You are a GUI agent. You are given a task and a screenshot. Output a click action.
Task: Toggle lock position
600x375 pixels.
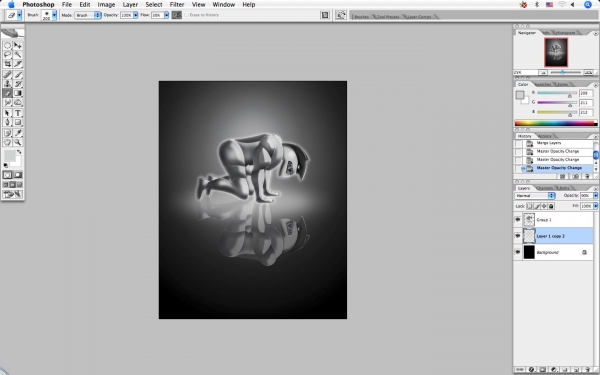coord(544,206)
